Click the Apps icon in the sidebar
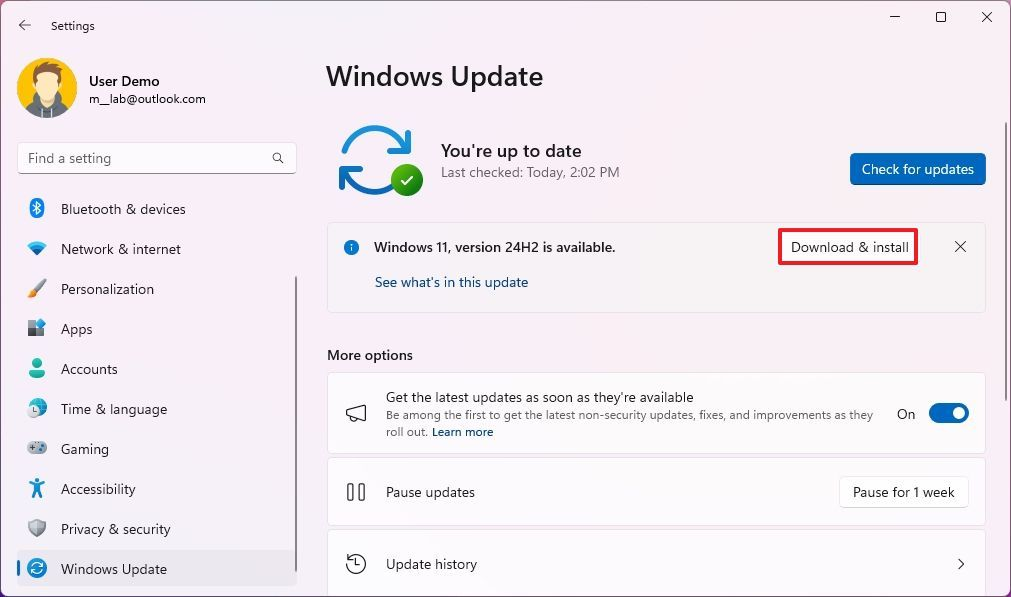The height and width of the screenshot is (597, 1011). point(37,328)
